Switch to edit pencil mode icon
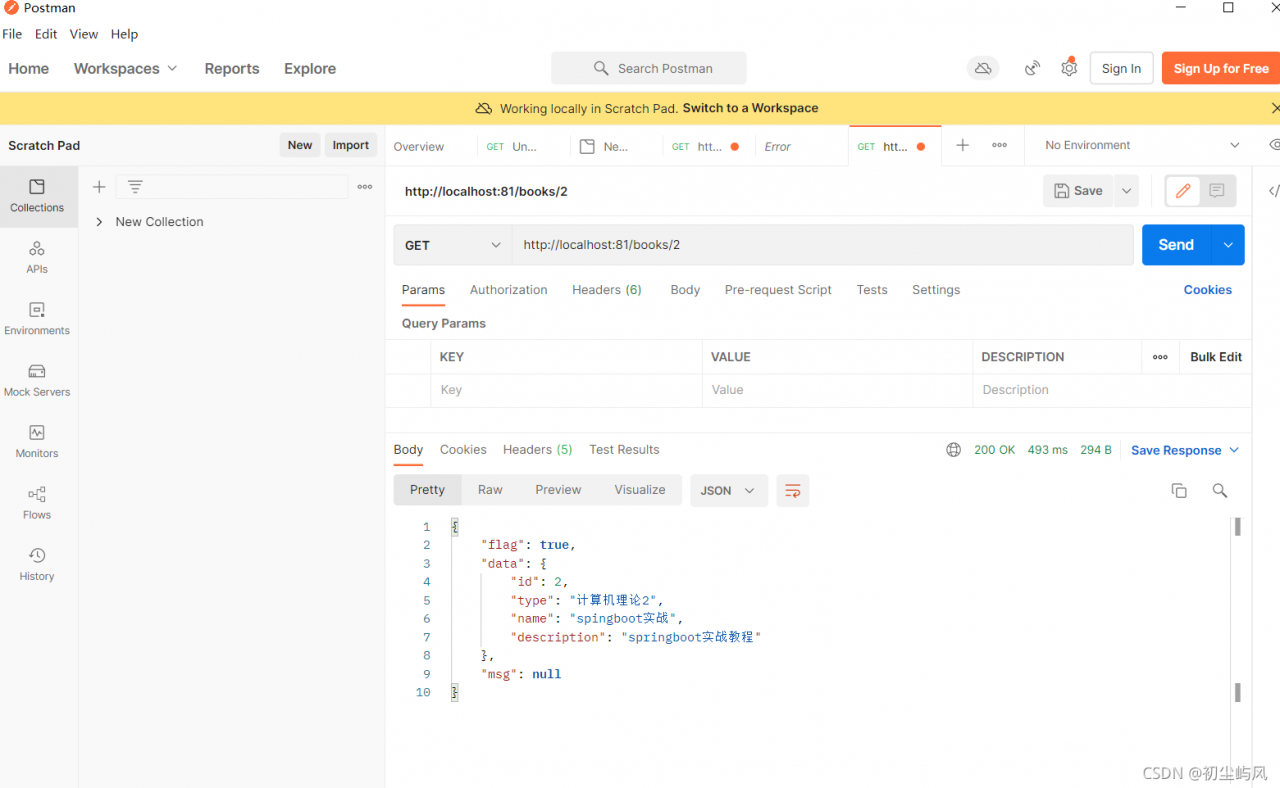The height and width of the screenshot is (788, 1280). [1183, 190]
